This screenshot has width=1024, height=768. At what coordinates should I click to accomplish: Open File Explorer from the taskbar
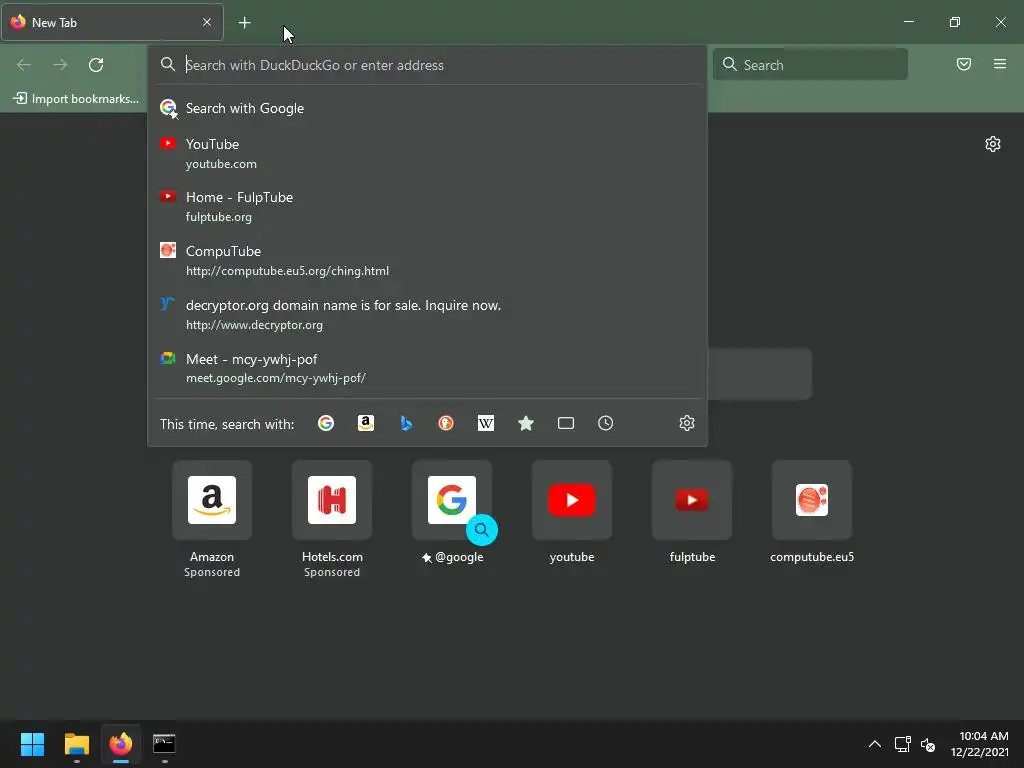[77, 744]
